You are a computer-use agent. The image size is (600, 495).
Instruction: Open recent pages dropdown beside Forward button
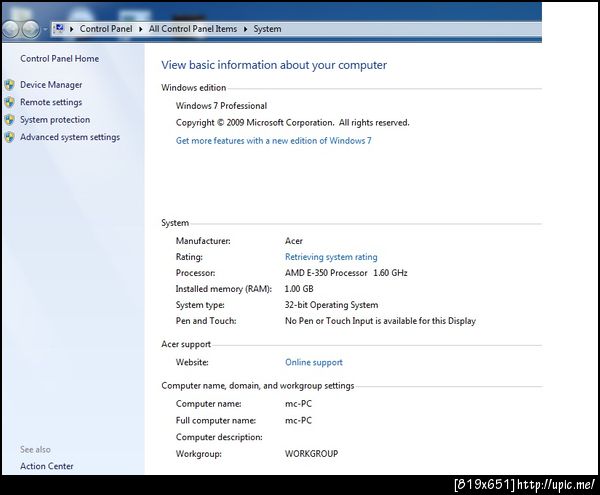[45, 29]
